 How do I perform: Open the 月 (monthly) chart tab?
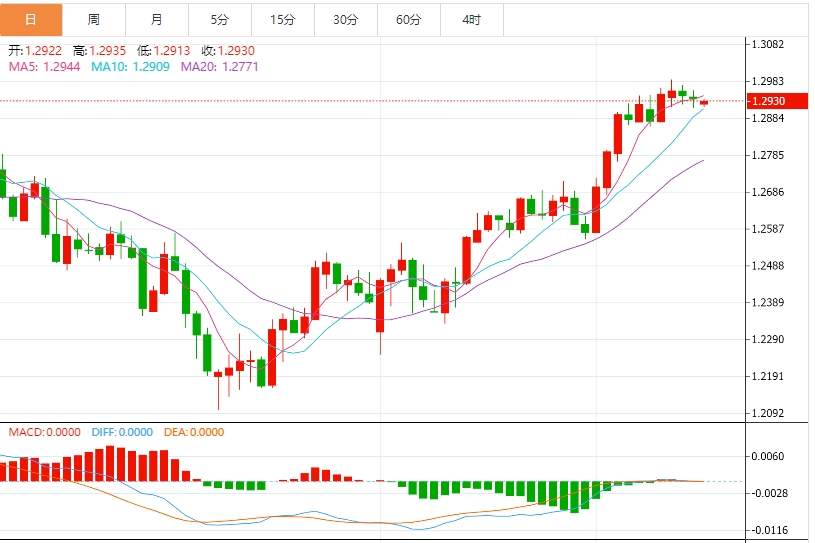tap(156, 19)
